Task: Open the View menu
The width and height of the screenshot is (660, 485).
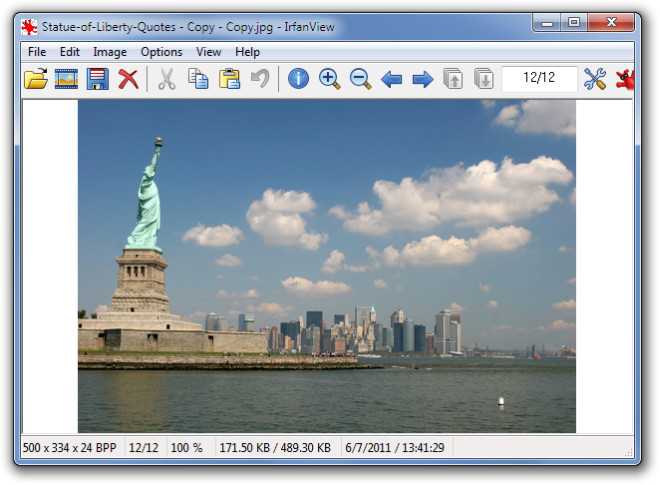Action: tap(208, 52)
